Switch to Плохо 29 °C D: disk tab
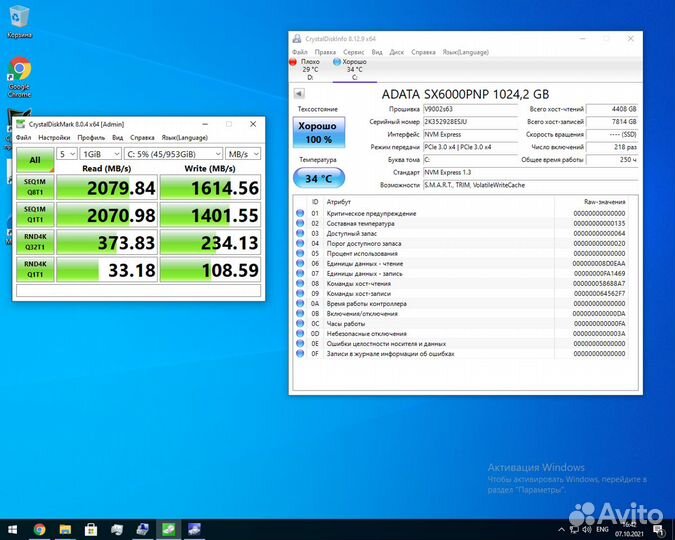The width and height of the screenshot is (675, 540). pyautogui.click(x=307, y=69)
